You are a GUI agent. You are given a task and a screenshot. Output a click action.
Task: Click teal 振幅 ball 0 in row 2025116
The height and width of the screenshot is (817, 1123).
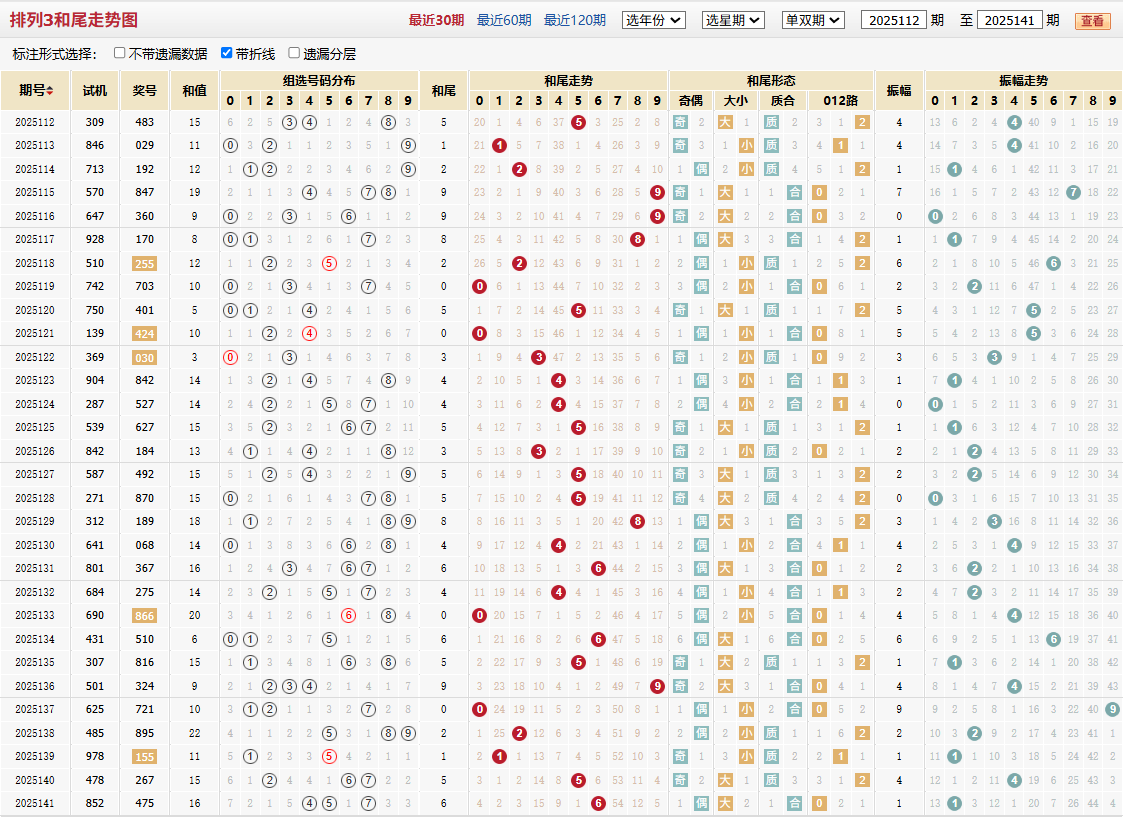tap(935, 216)
